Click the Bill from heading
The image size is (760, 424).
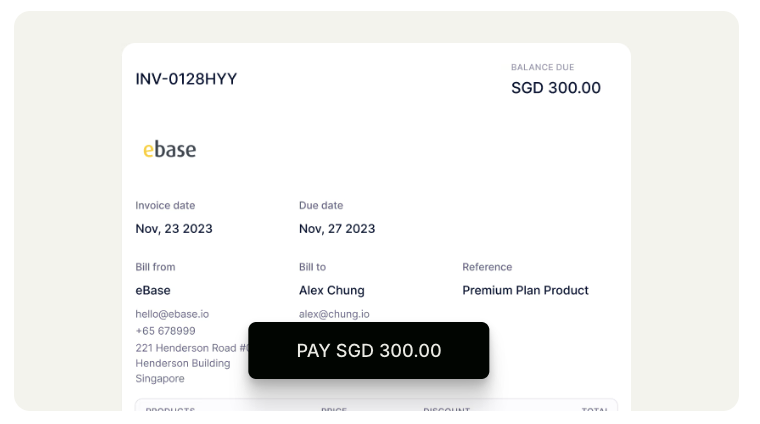[155, 267]
